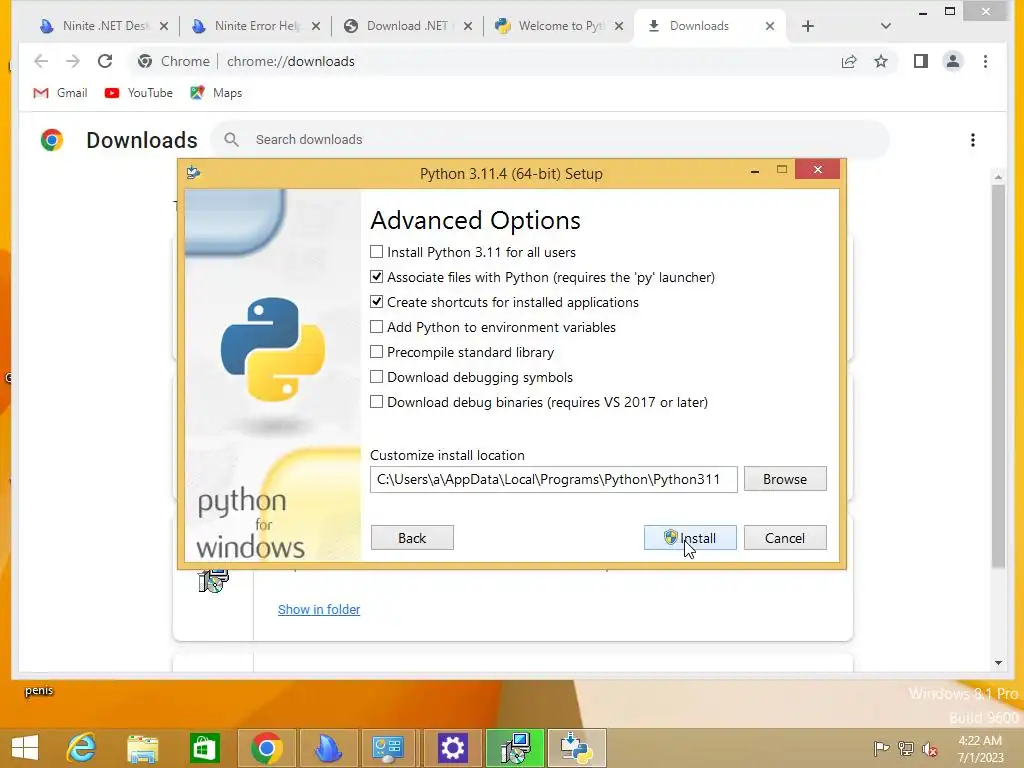Click Python setup title bar icon
The width and height of the screenshot is (1024, 768).
click(x=193, y=173)
